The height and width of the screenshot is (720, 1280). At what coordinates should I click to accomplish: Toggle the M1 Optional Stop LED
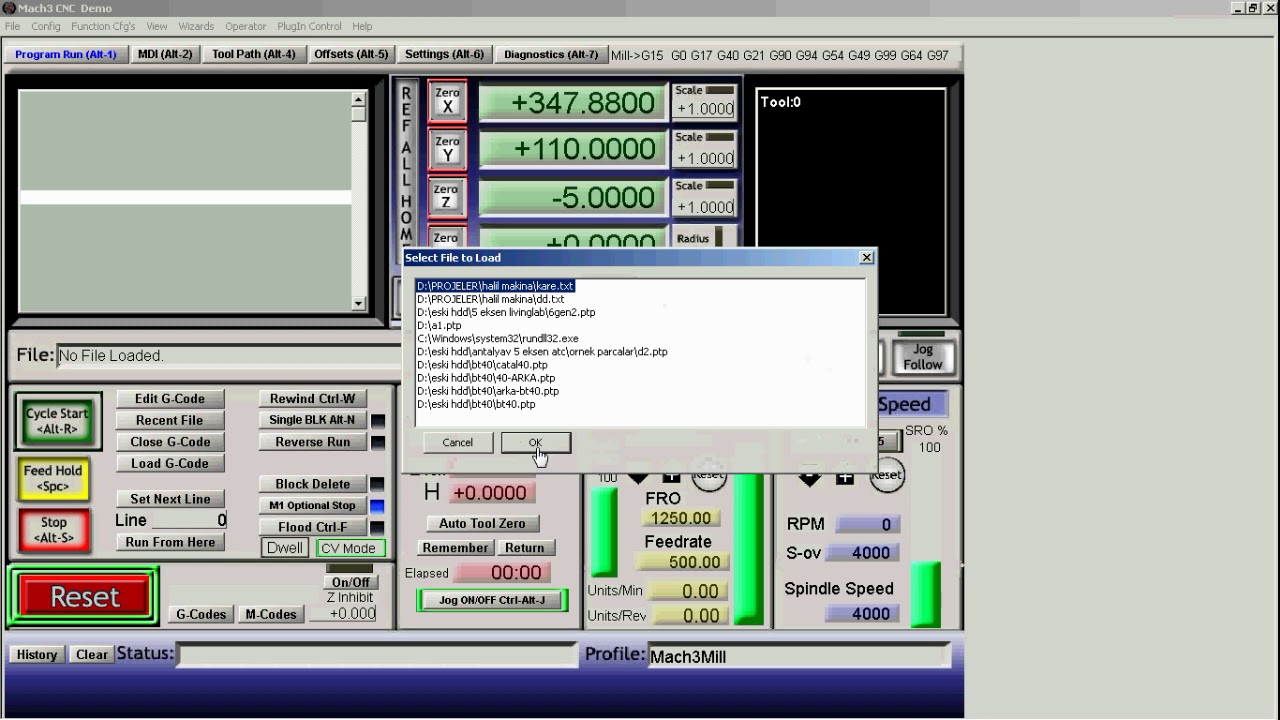(377, 506)
